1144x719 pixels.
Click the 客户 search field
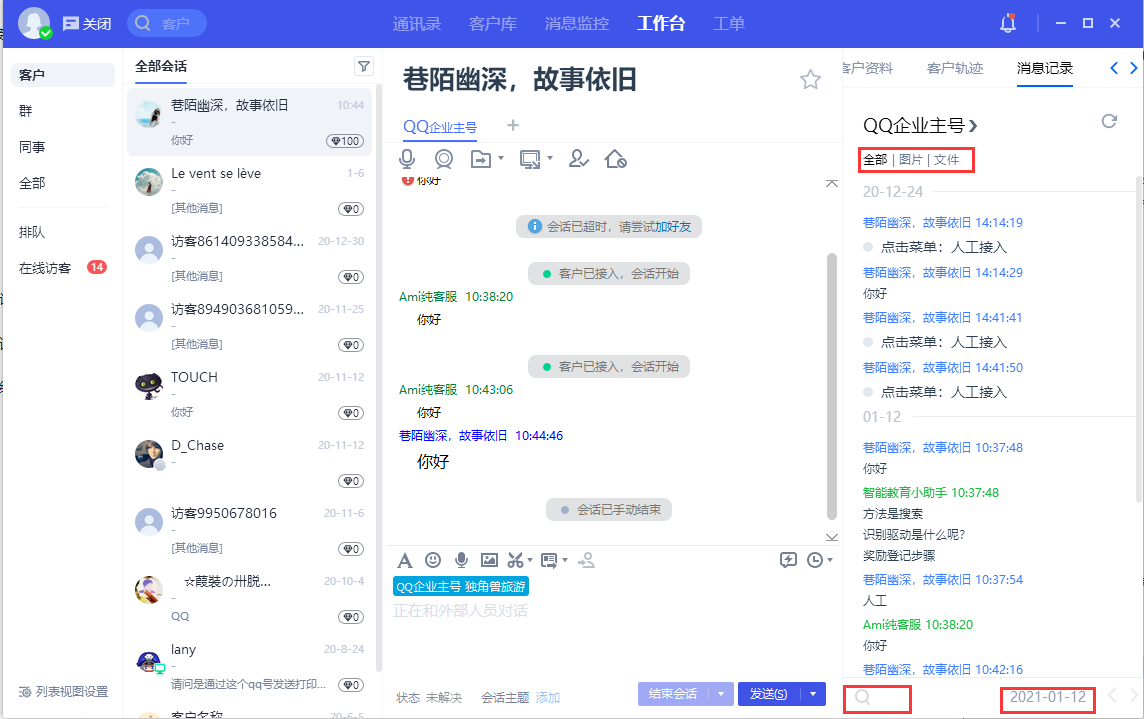[x=167, y=23]
